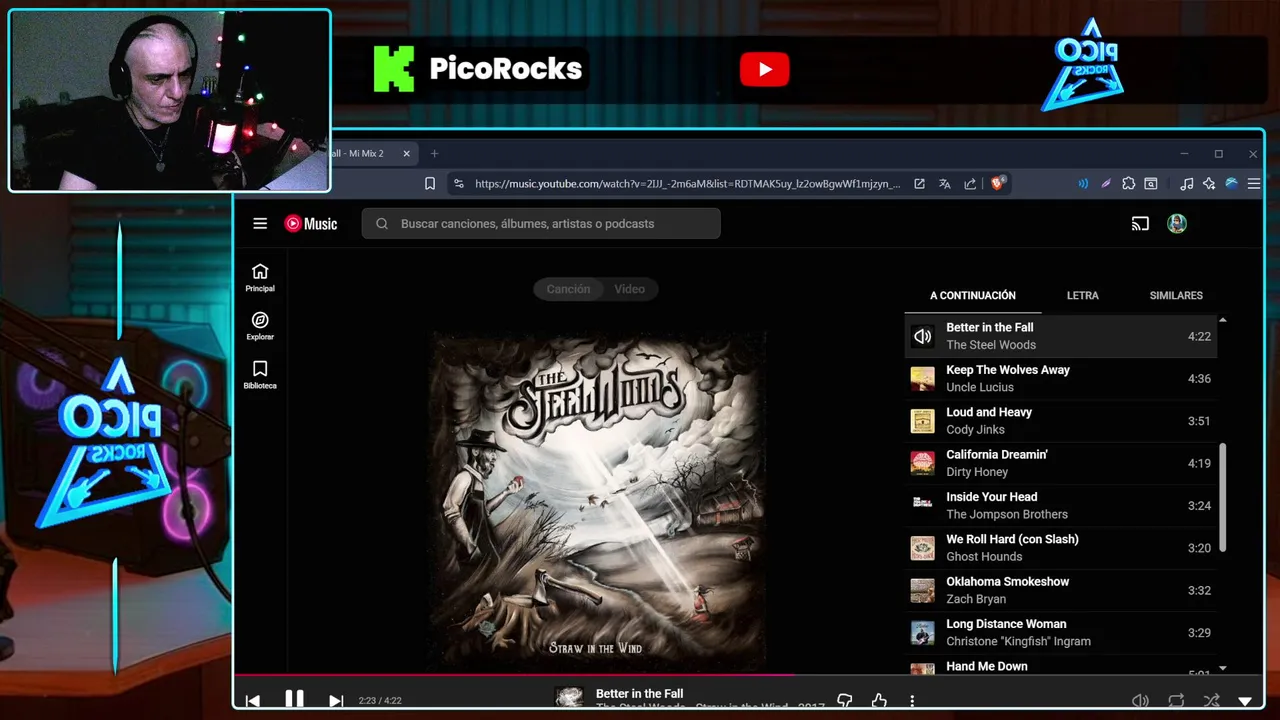This screenshot has width=1280, height=720.
Task: Click the feather extension icon
Action: (x=1106, y=184)
